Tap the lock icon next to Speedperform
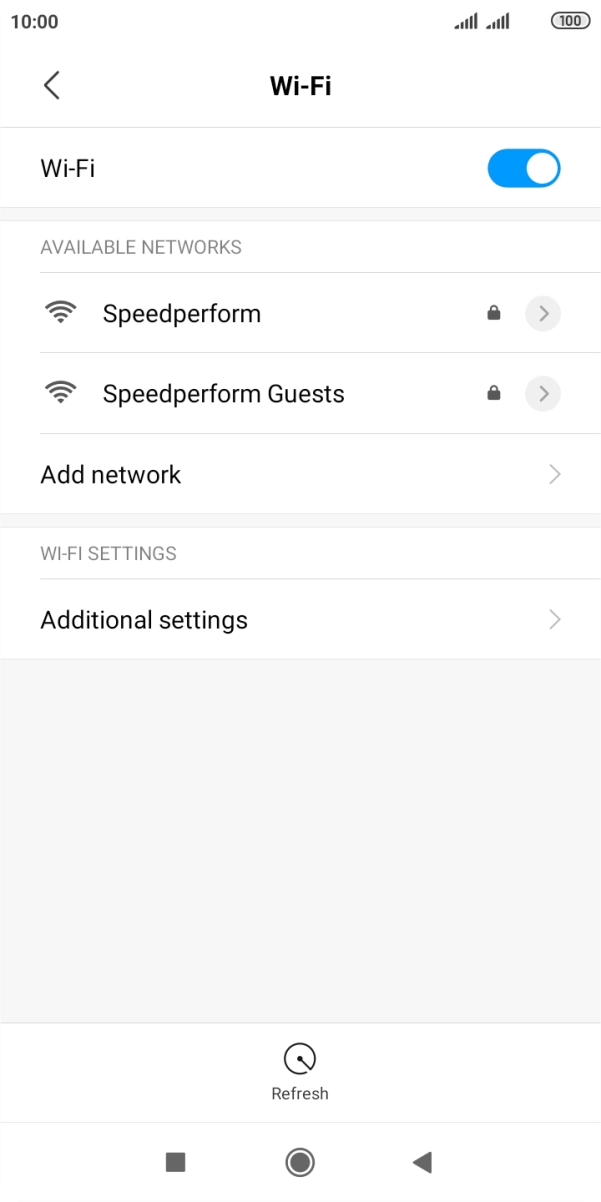The height and width of the screenshot is (1202, 601). click(x=494, y=313)
